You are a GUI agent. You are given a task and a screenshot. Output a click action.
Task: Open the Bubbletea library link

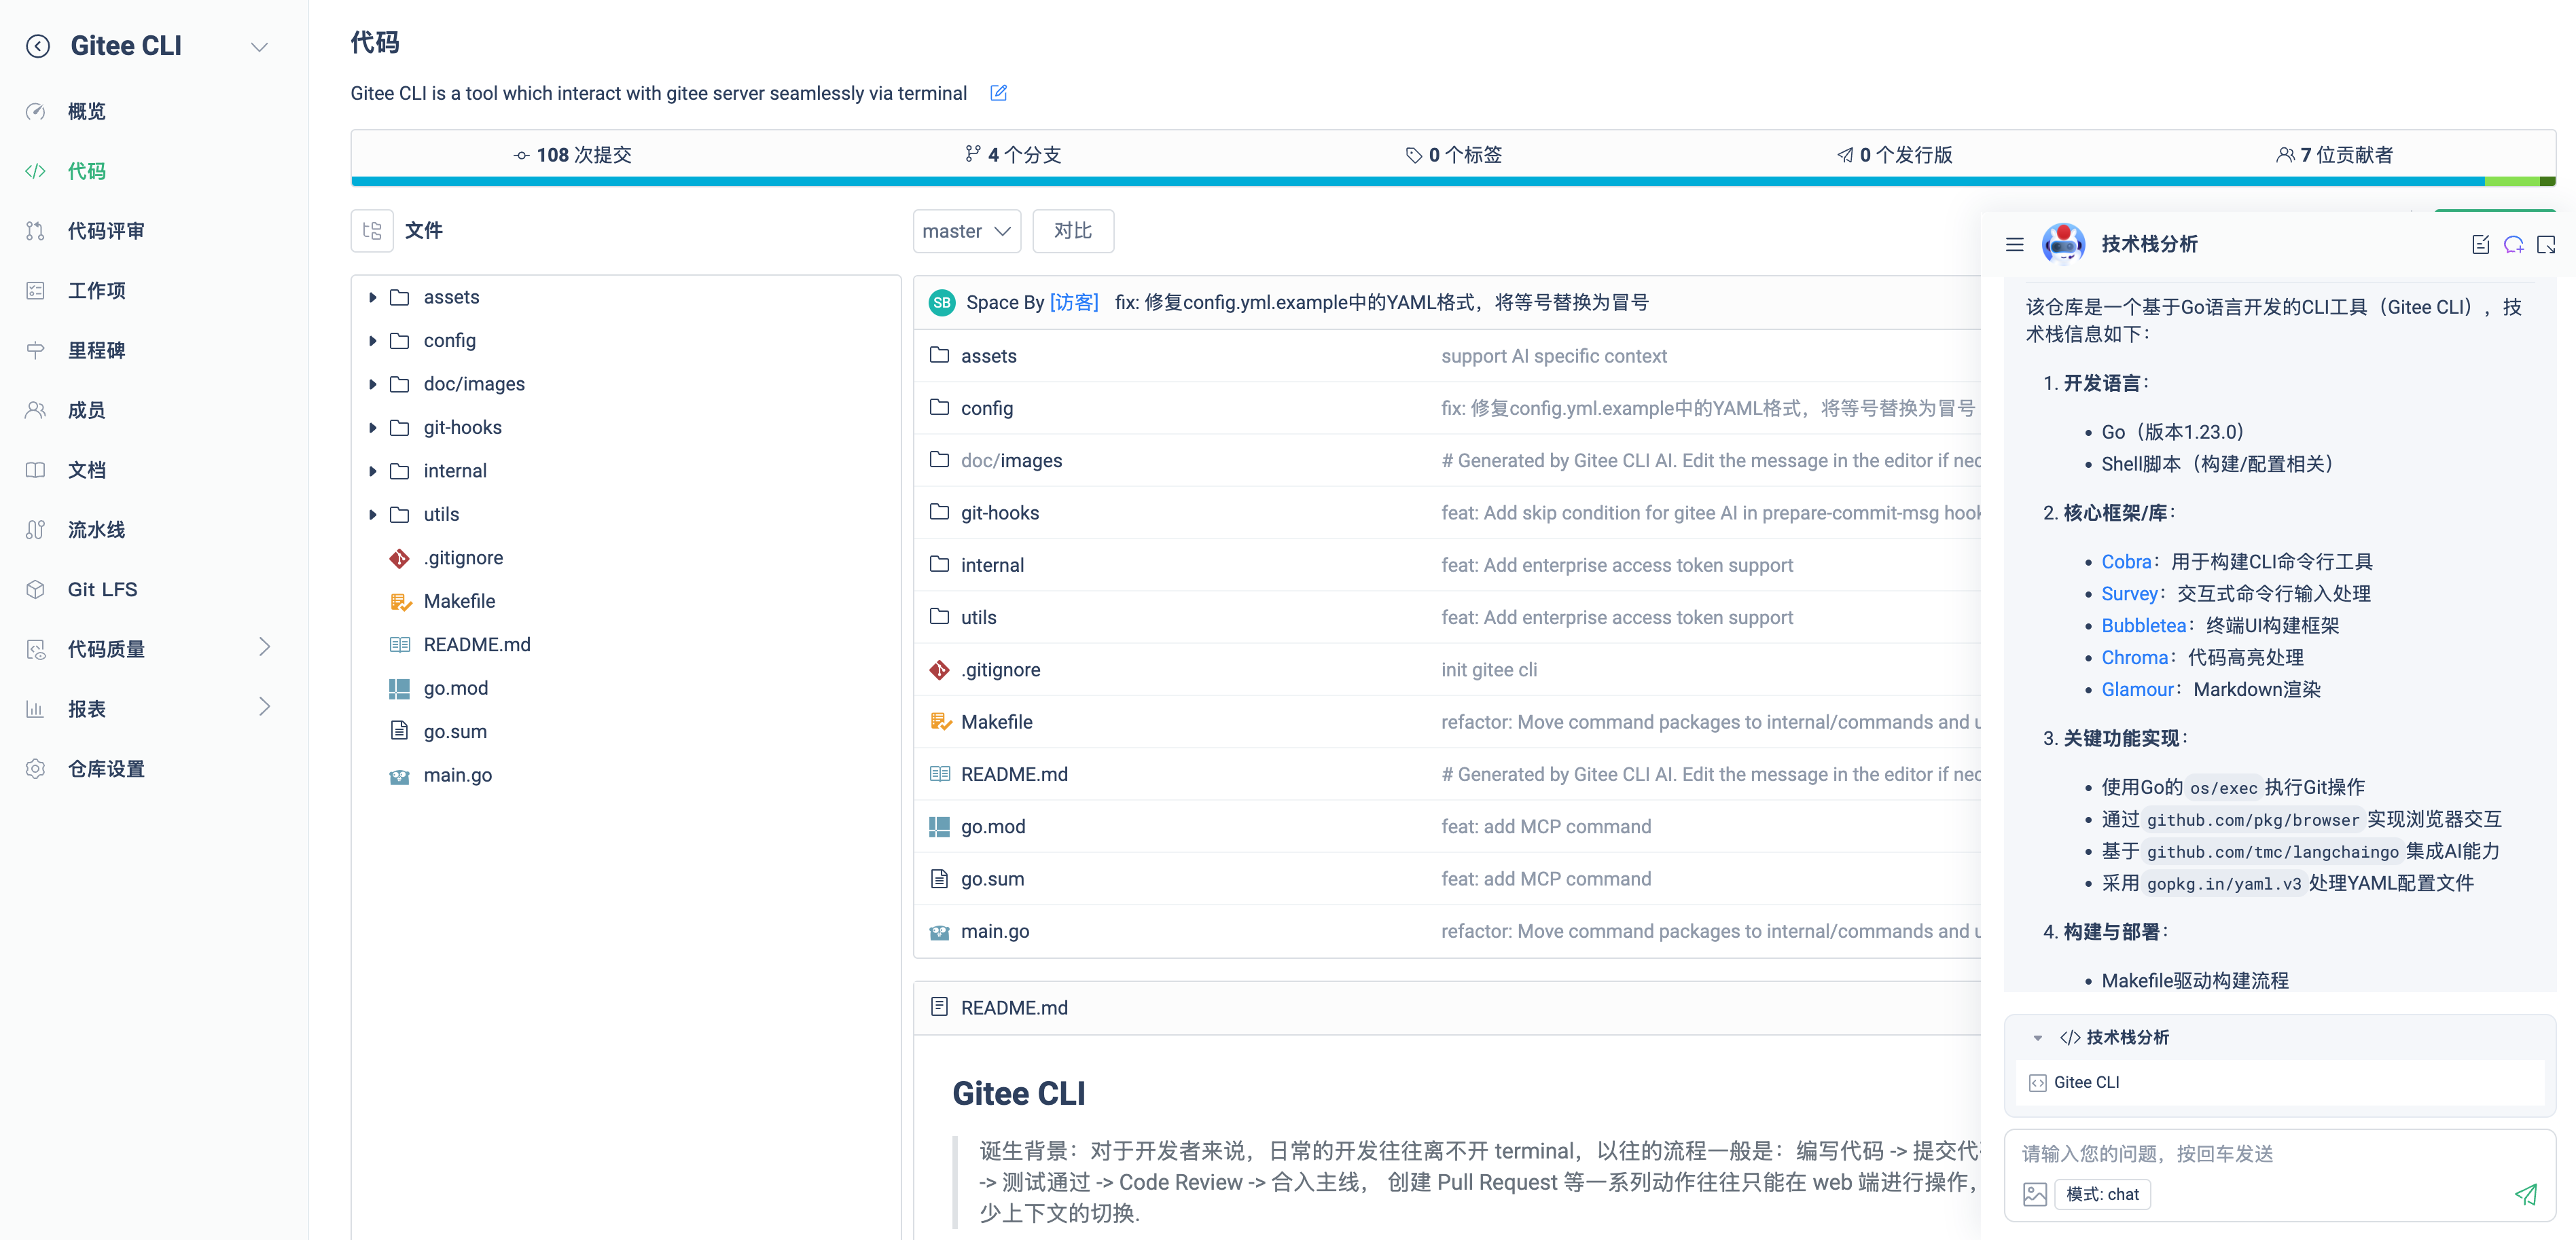(2144, 626)
